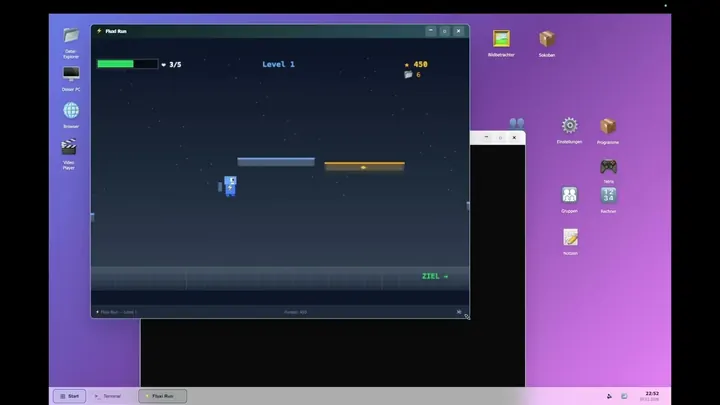
Task: Click the mute icon in the game status bar
Action: pyautogui.click(x=459, y=312)
